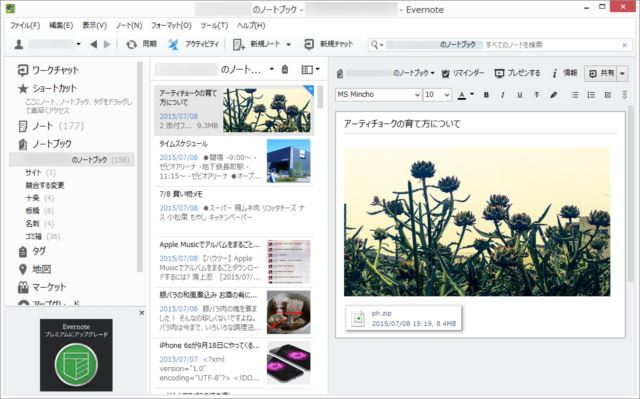Viewport: 640px width, 399px height.
Task: Click プレゼンする presentation button
Action: pyautogui.click(x=517, y=73)
